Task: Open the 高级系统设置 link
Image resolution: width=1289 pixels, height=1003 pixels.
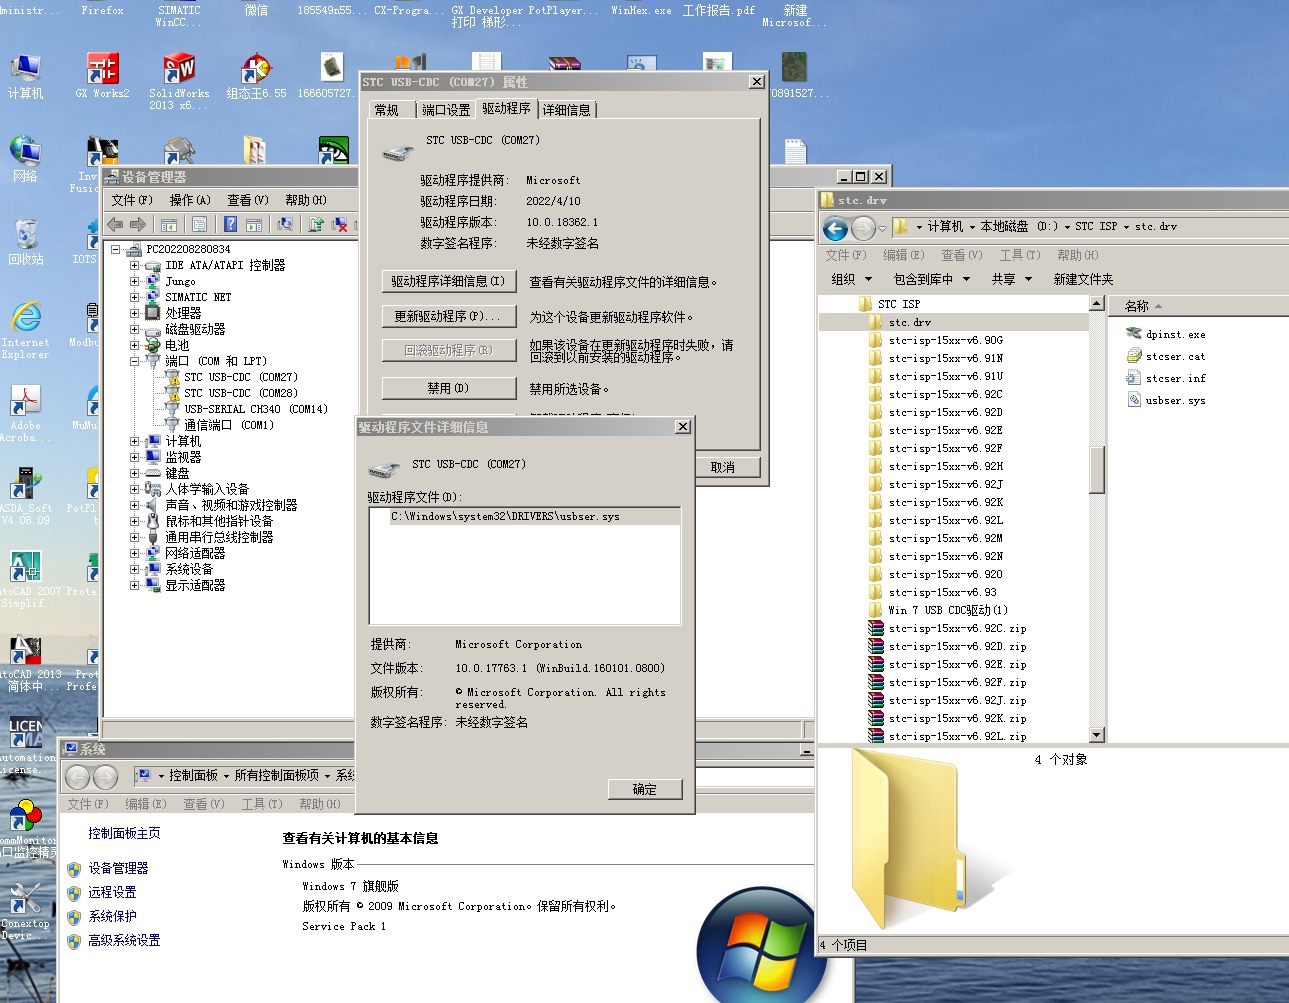Action: pos(124,940)
